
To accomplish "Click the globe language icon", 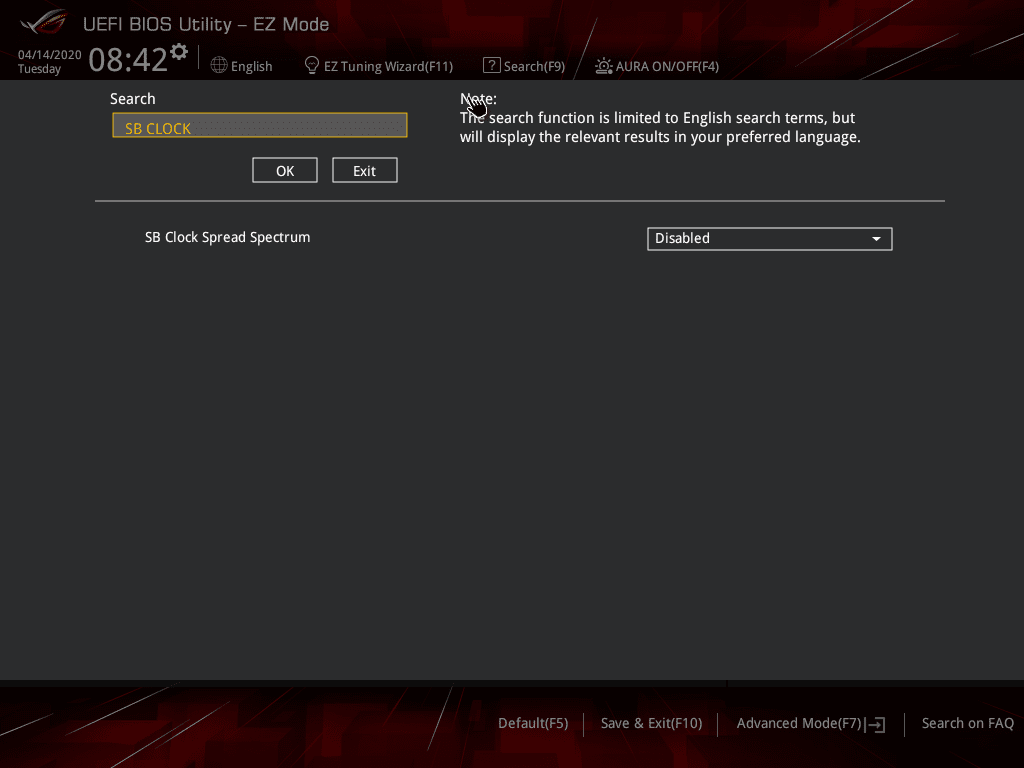I will coord(219,65).
